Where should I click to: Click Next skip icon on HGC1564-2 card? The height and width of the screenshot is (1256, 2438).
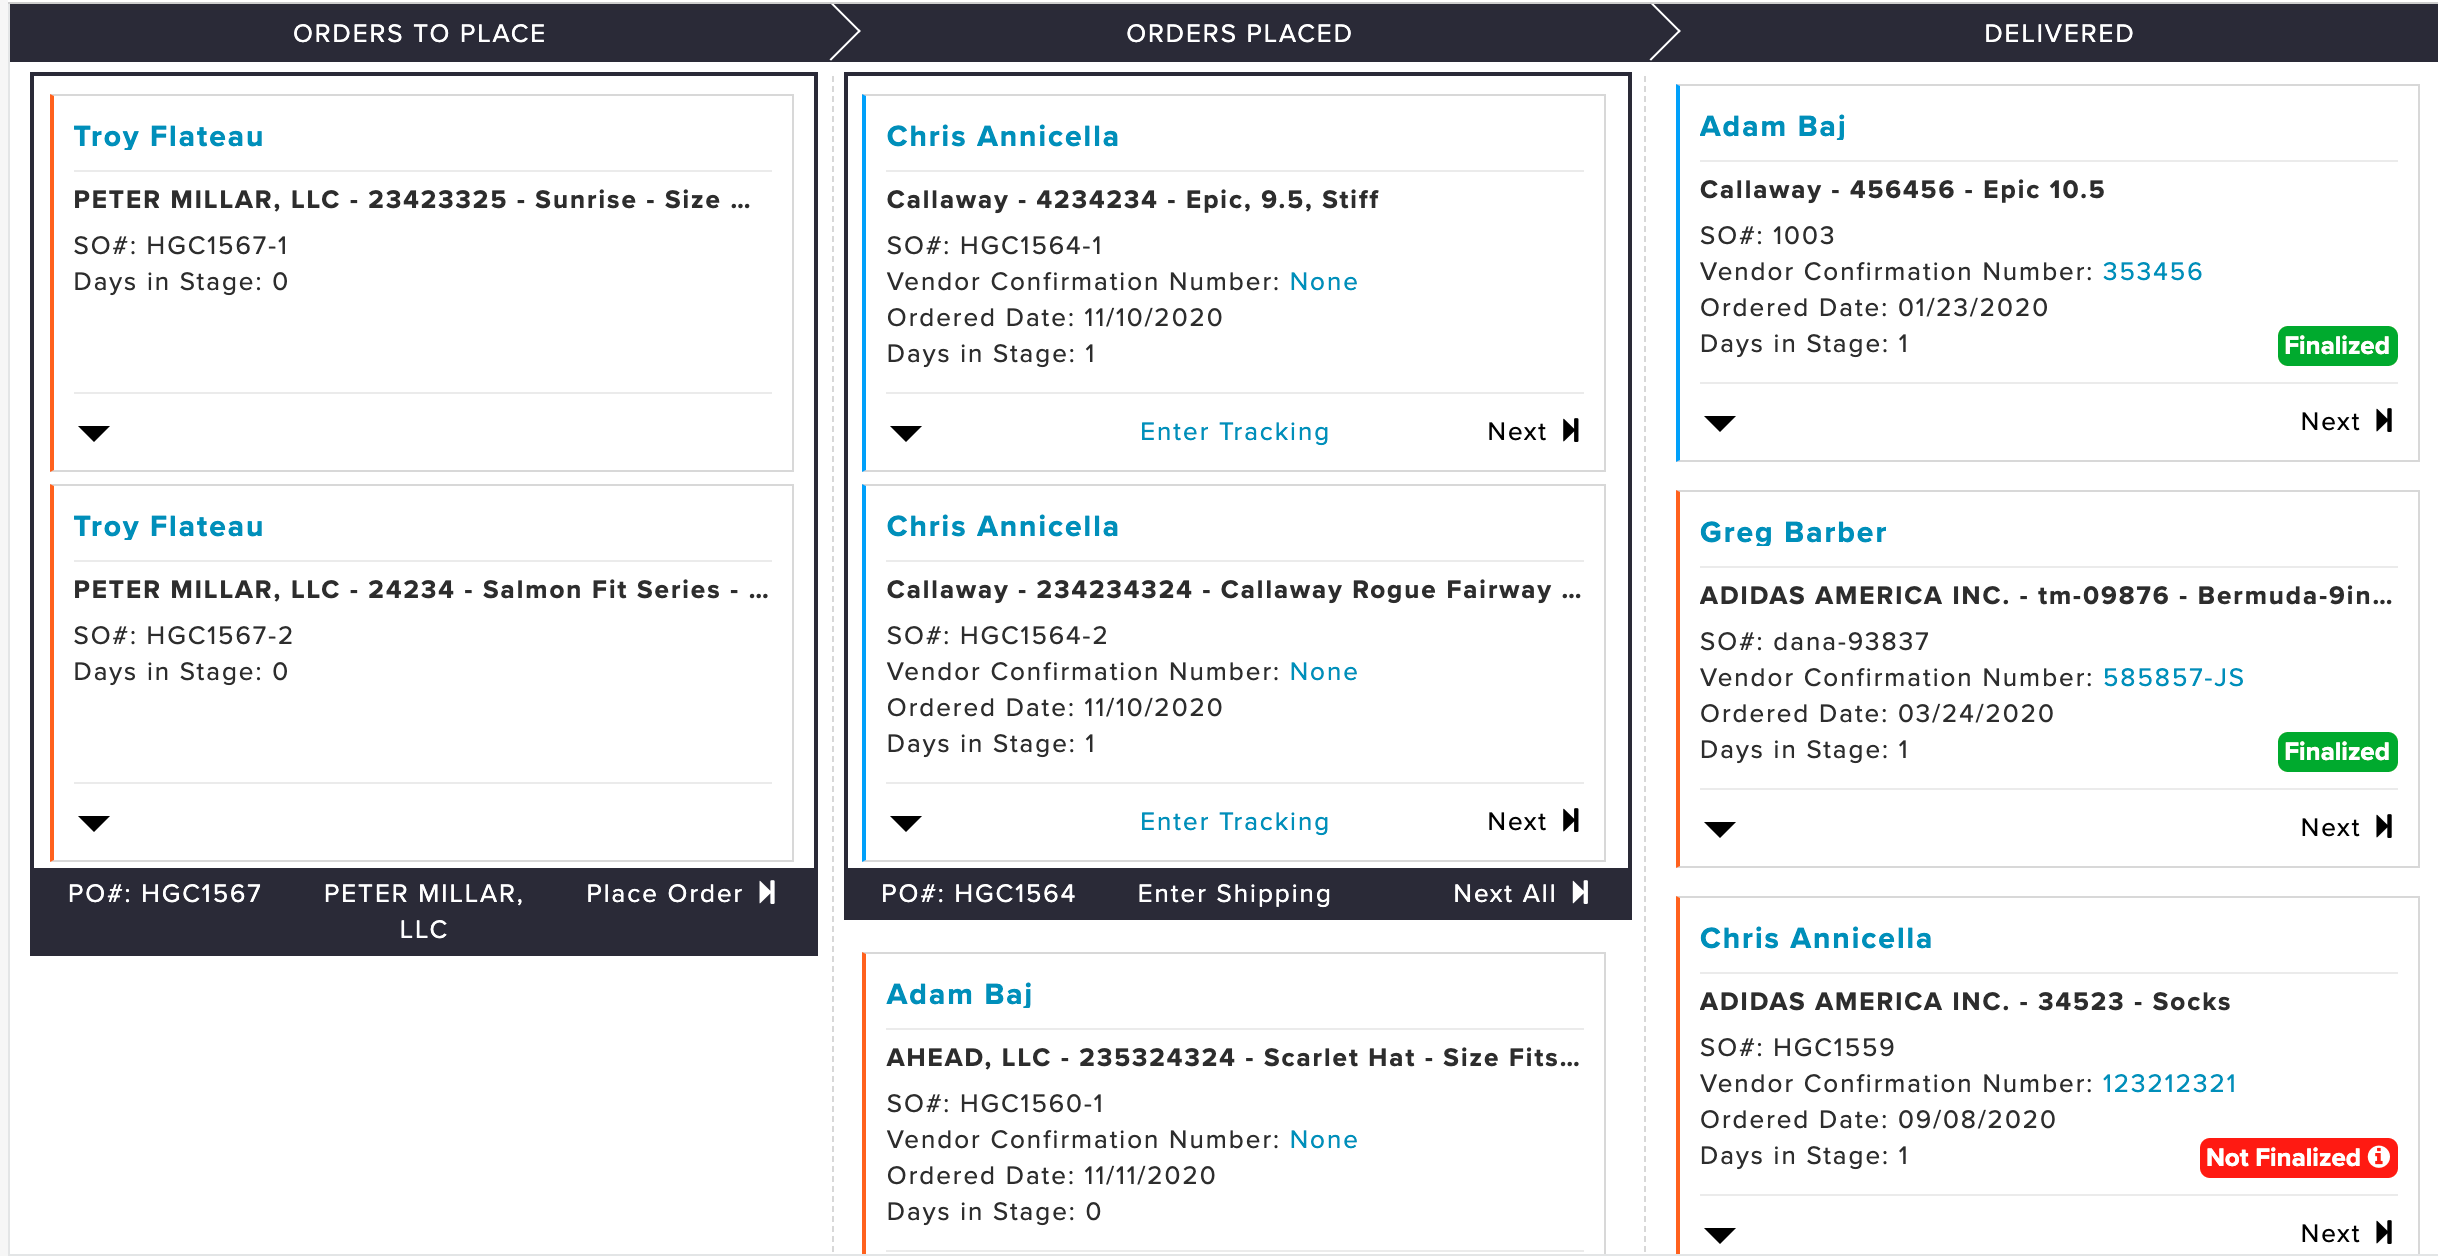(1571, 821)
